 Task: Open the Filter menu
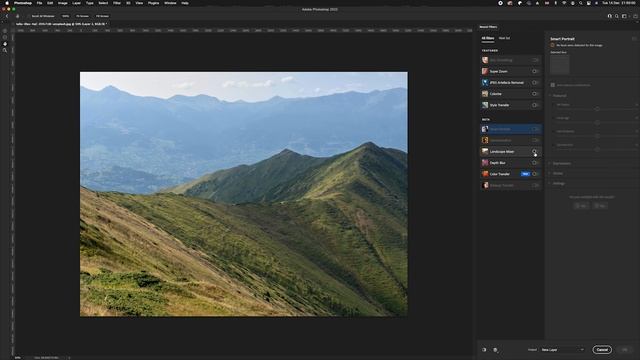tap(117, 3)
